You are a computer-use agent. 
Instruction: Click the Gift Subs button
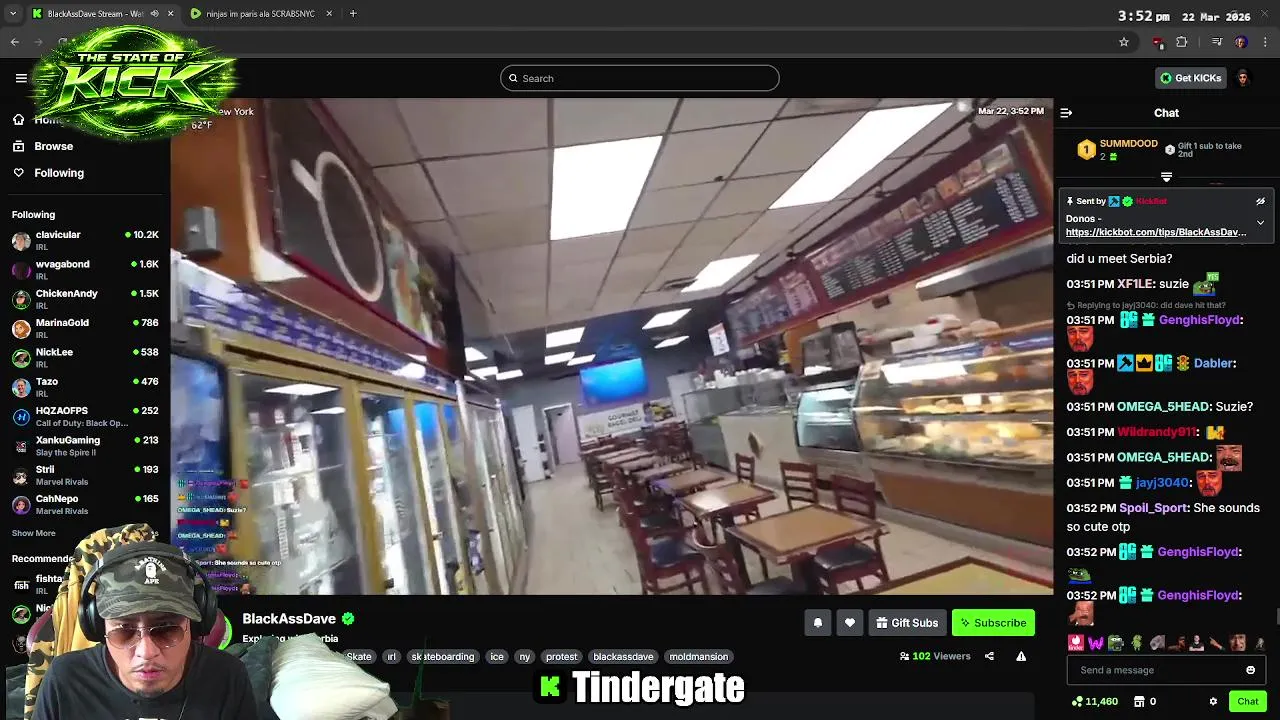click(907, 623)
